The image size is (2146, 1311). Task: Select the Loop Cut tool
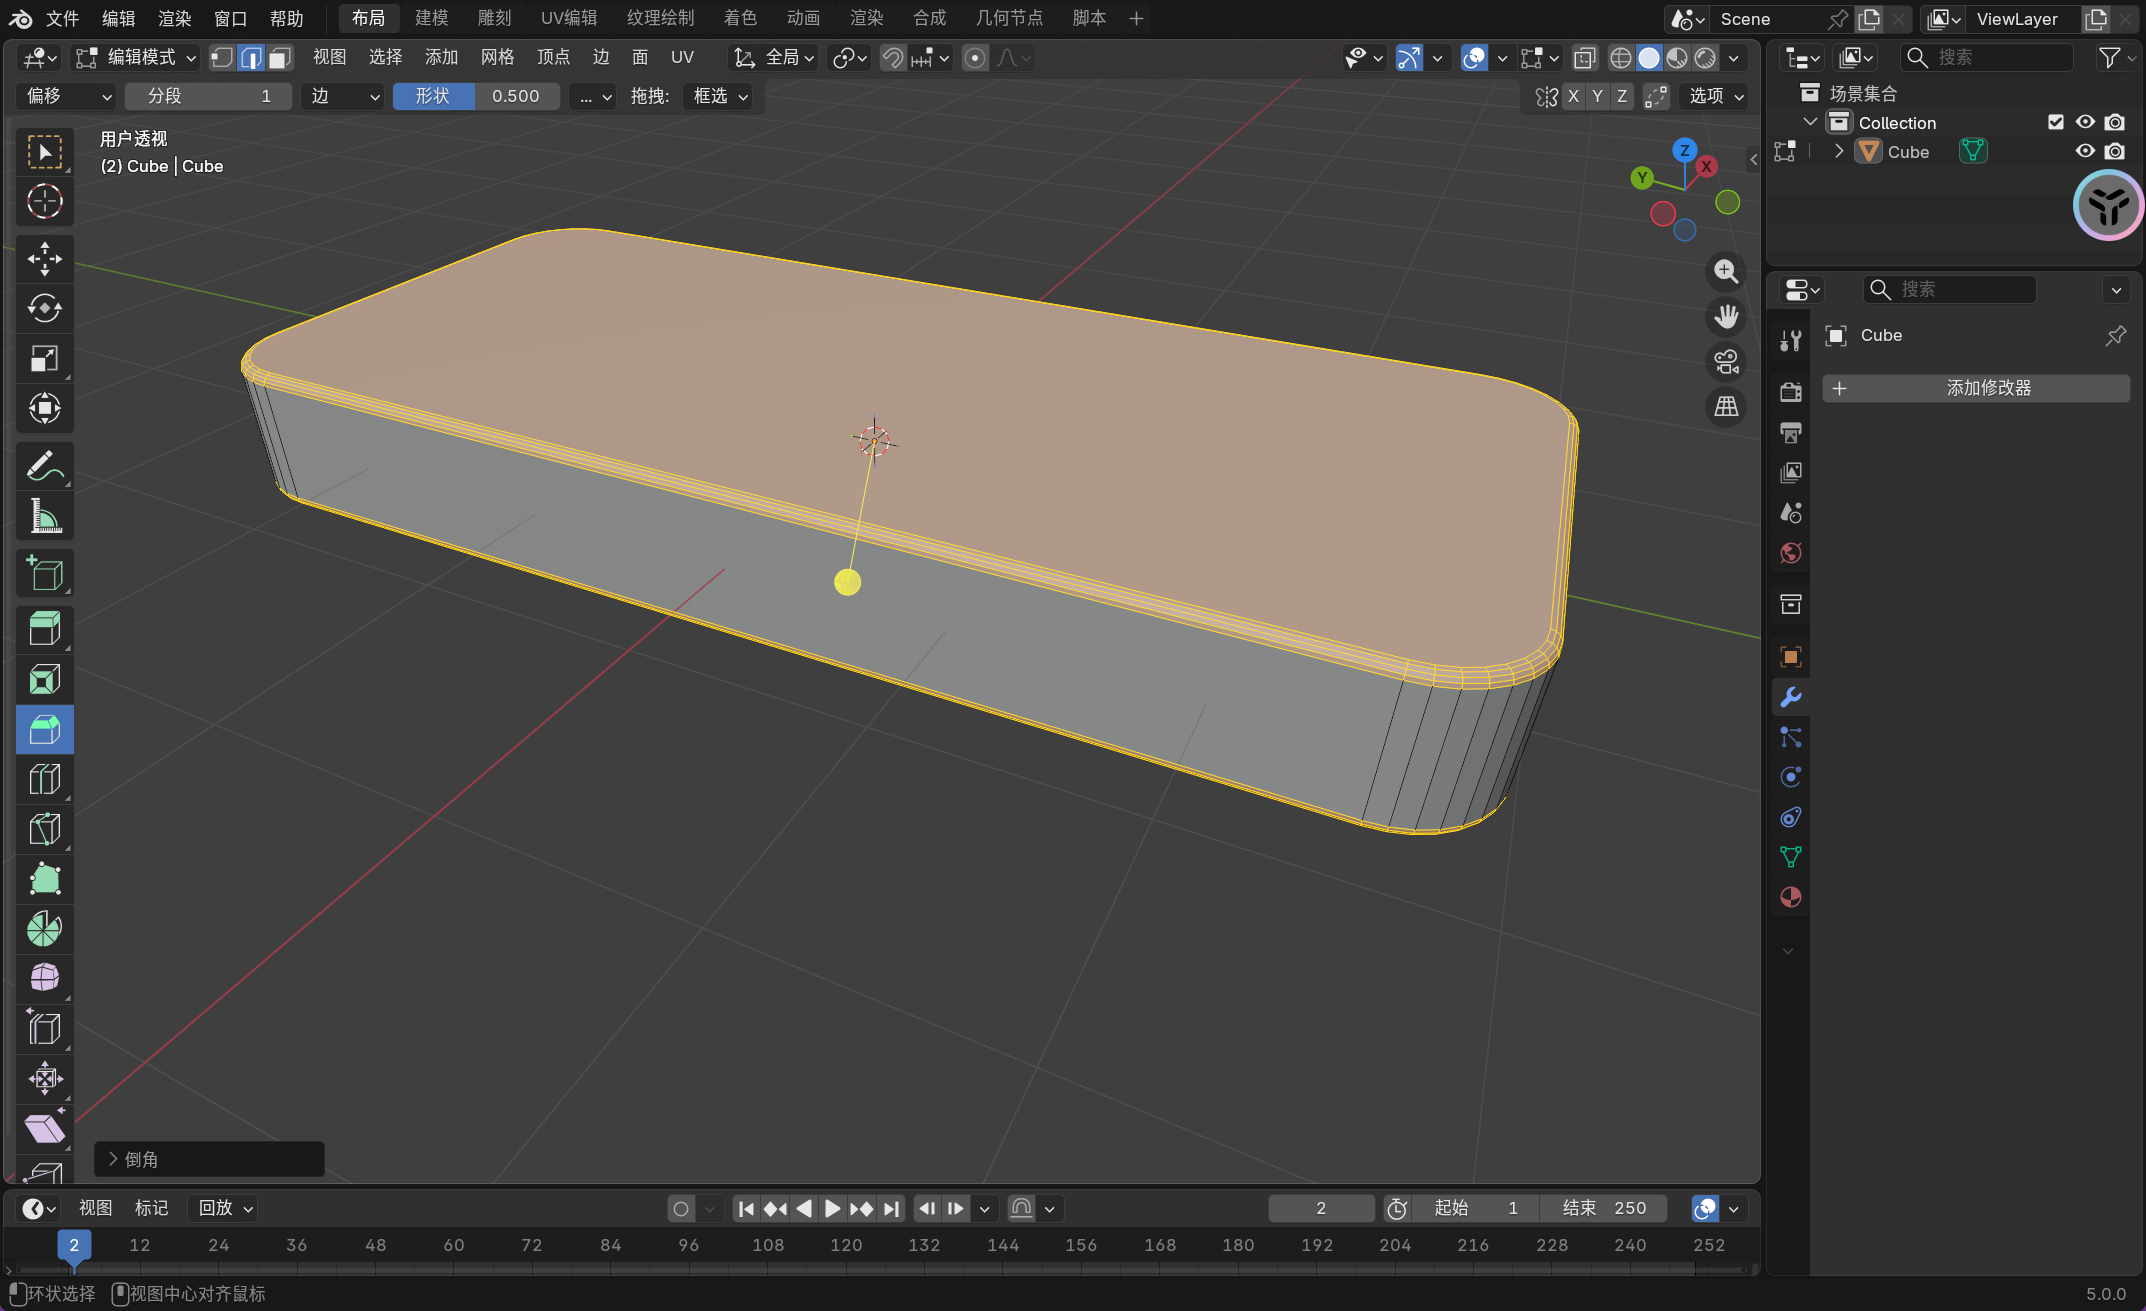pyautogui.click(x=44, y=780)
